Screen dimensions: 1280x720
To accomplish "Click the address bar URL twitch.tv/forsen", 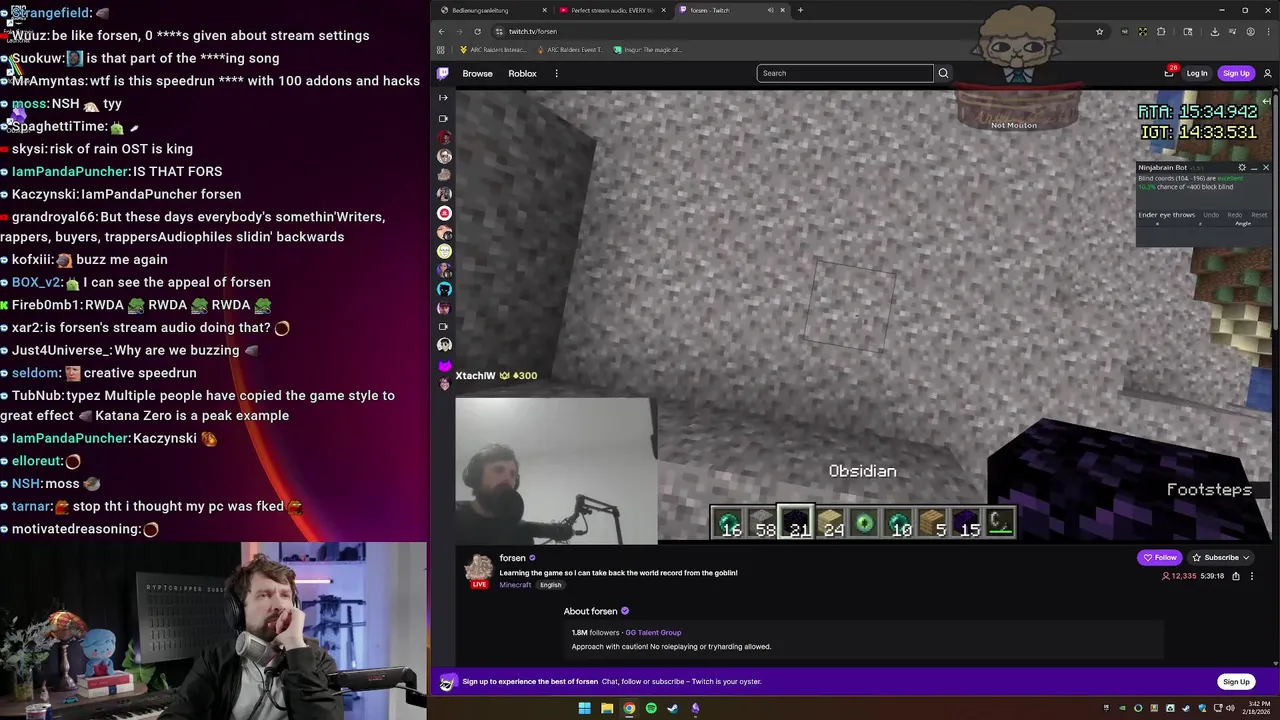I will tap(532, 31).
